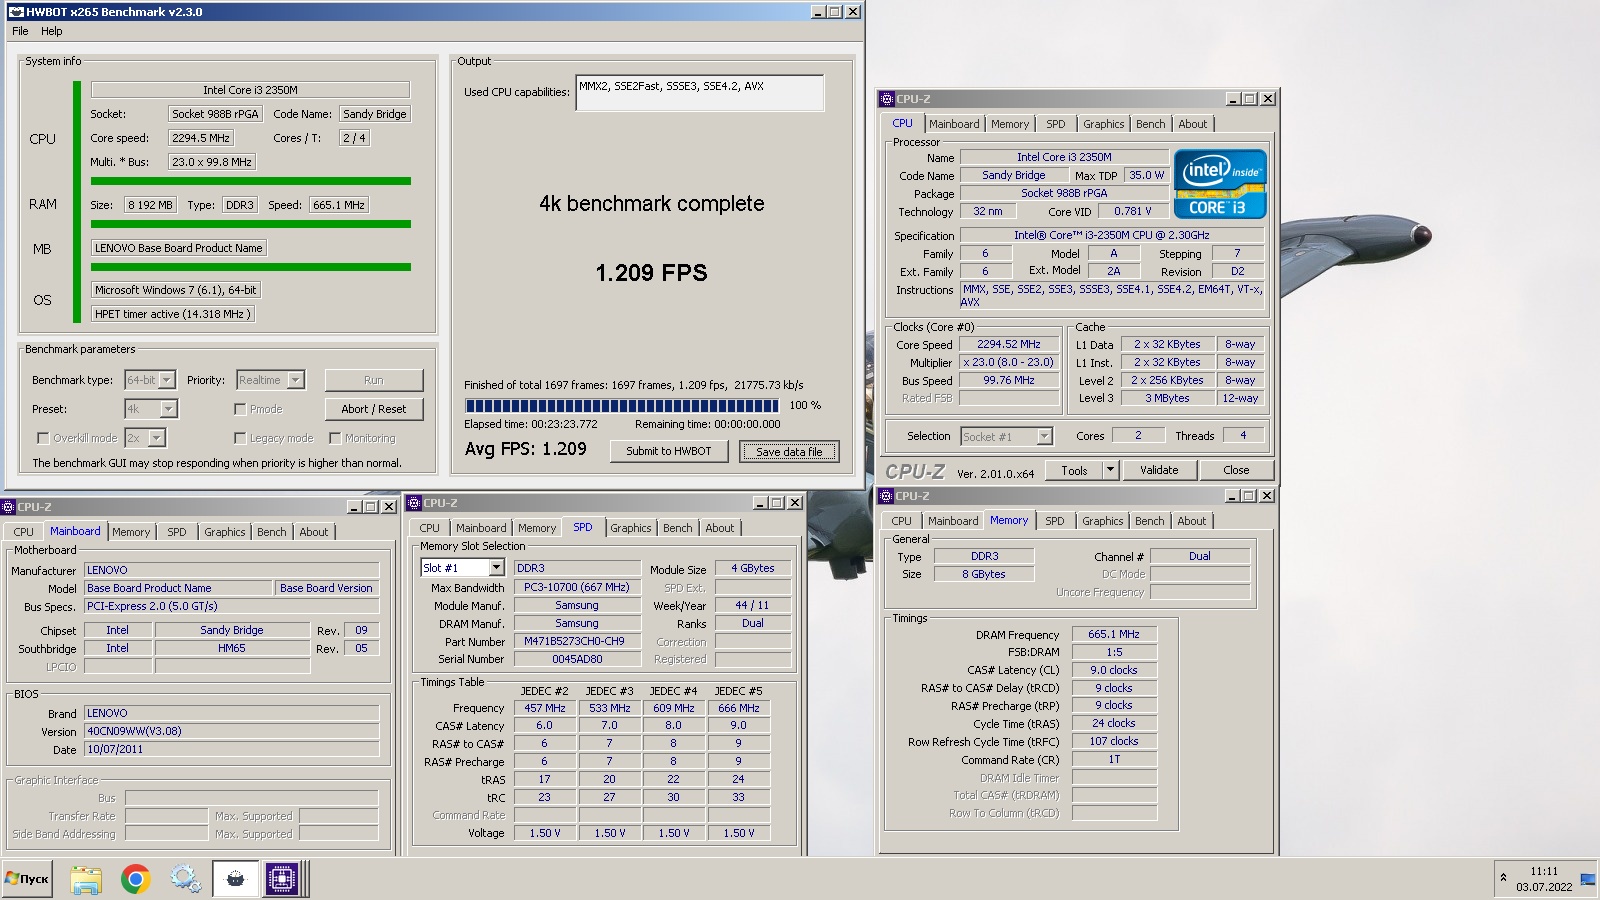Close the CPU-Z CPU tab window

(x=1268, y=99)
